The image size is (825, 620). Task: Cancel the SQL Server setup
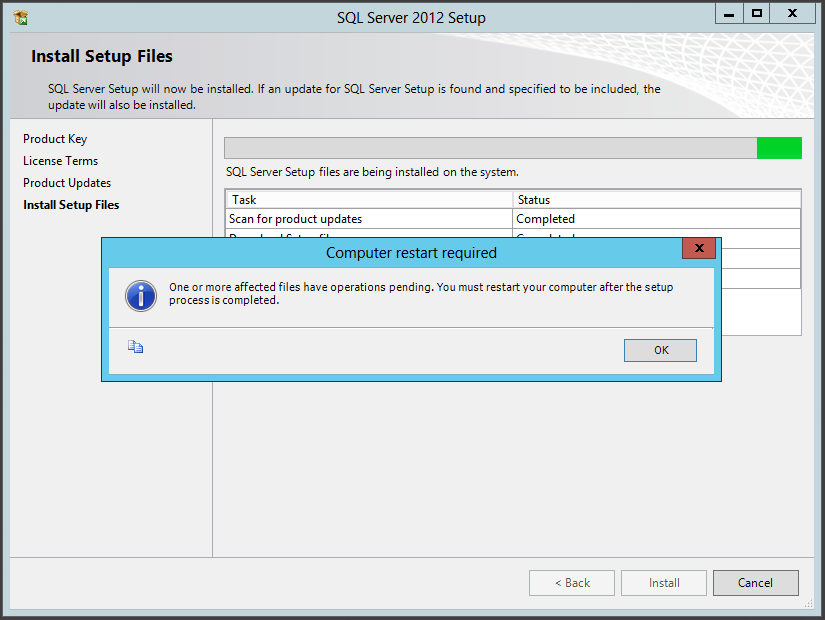coord(755,583)
